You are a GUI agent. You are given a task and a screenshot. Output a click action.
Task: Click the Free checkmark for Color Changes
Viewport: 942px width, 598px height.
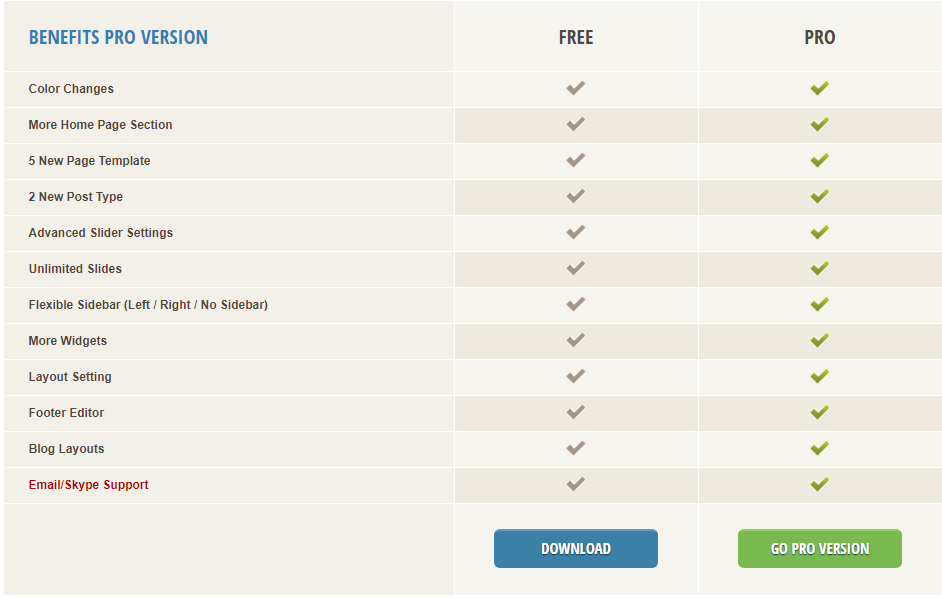tap(575, 88)
